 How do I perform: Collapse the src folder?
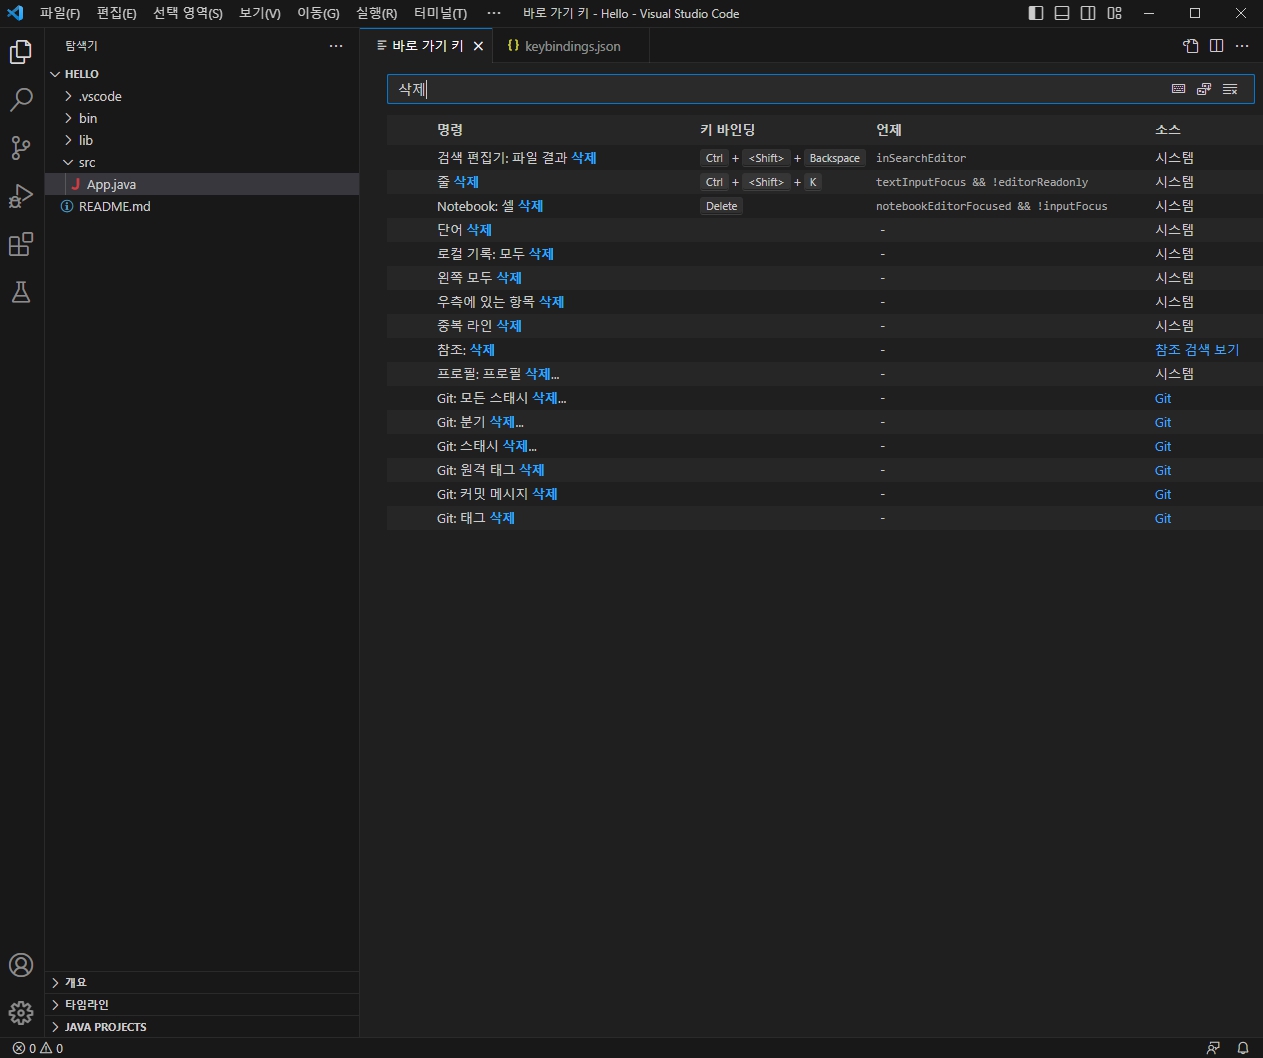click(x=204, y=162)
